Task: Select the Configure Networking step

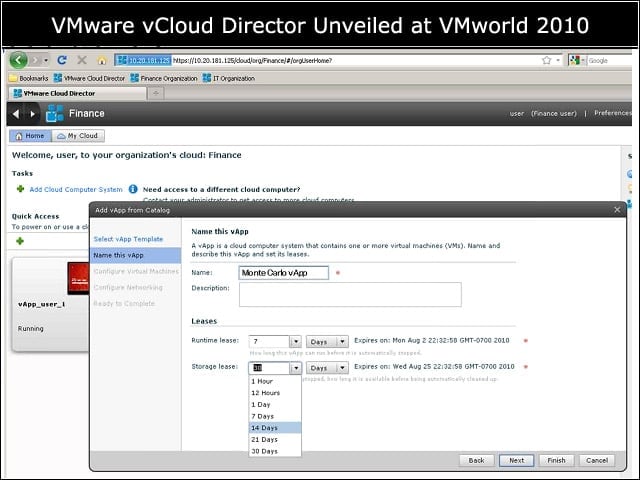Action: pyautogui.click(x=128, y=287)
